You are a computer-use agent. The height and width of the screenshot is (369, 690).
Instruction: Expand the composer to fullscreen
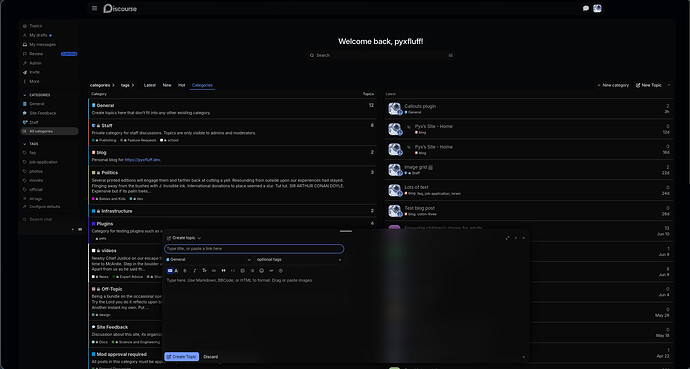pos(507,238)
